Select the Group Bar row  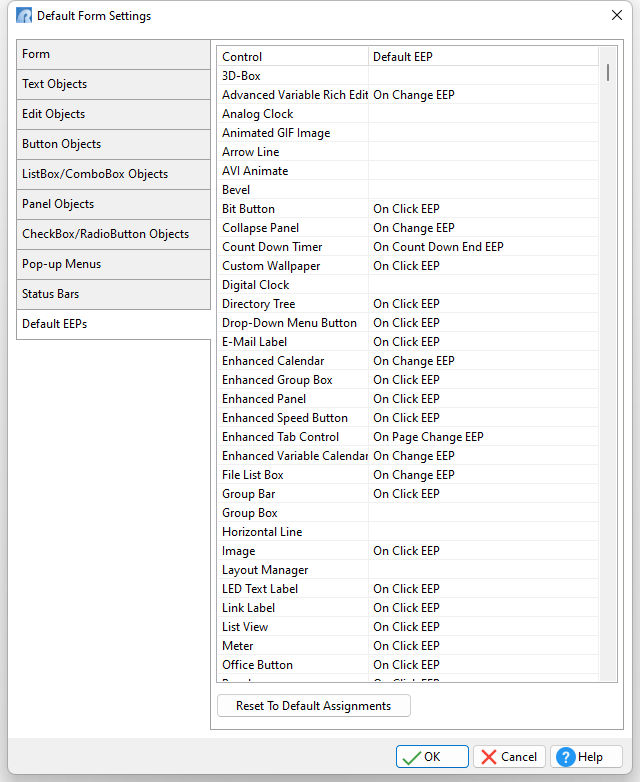coord(408,494)
